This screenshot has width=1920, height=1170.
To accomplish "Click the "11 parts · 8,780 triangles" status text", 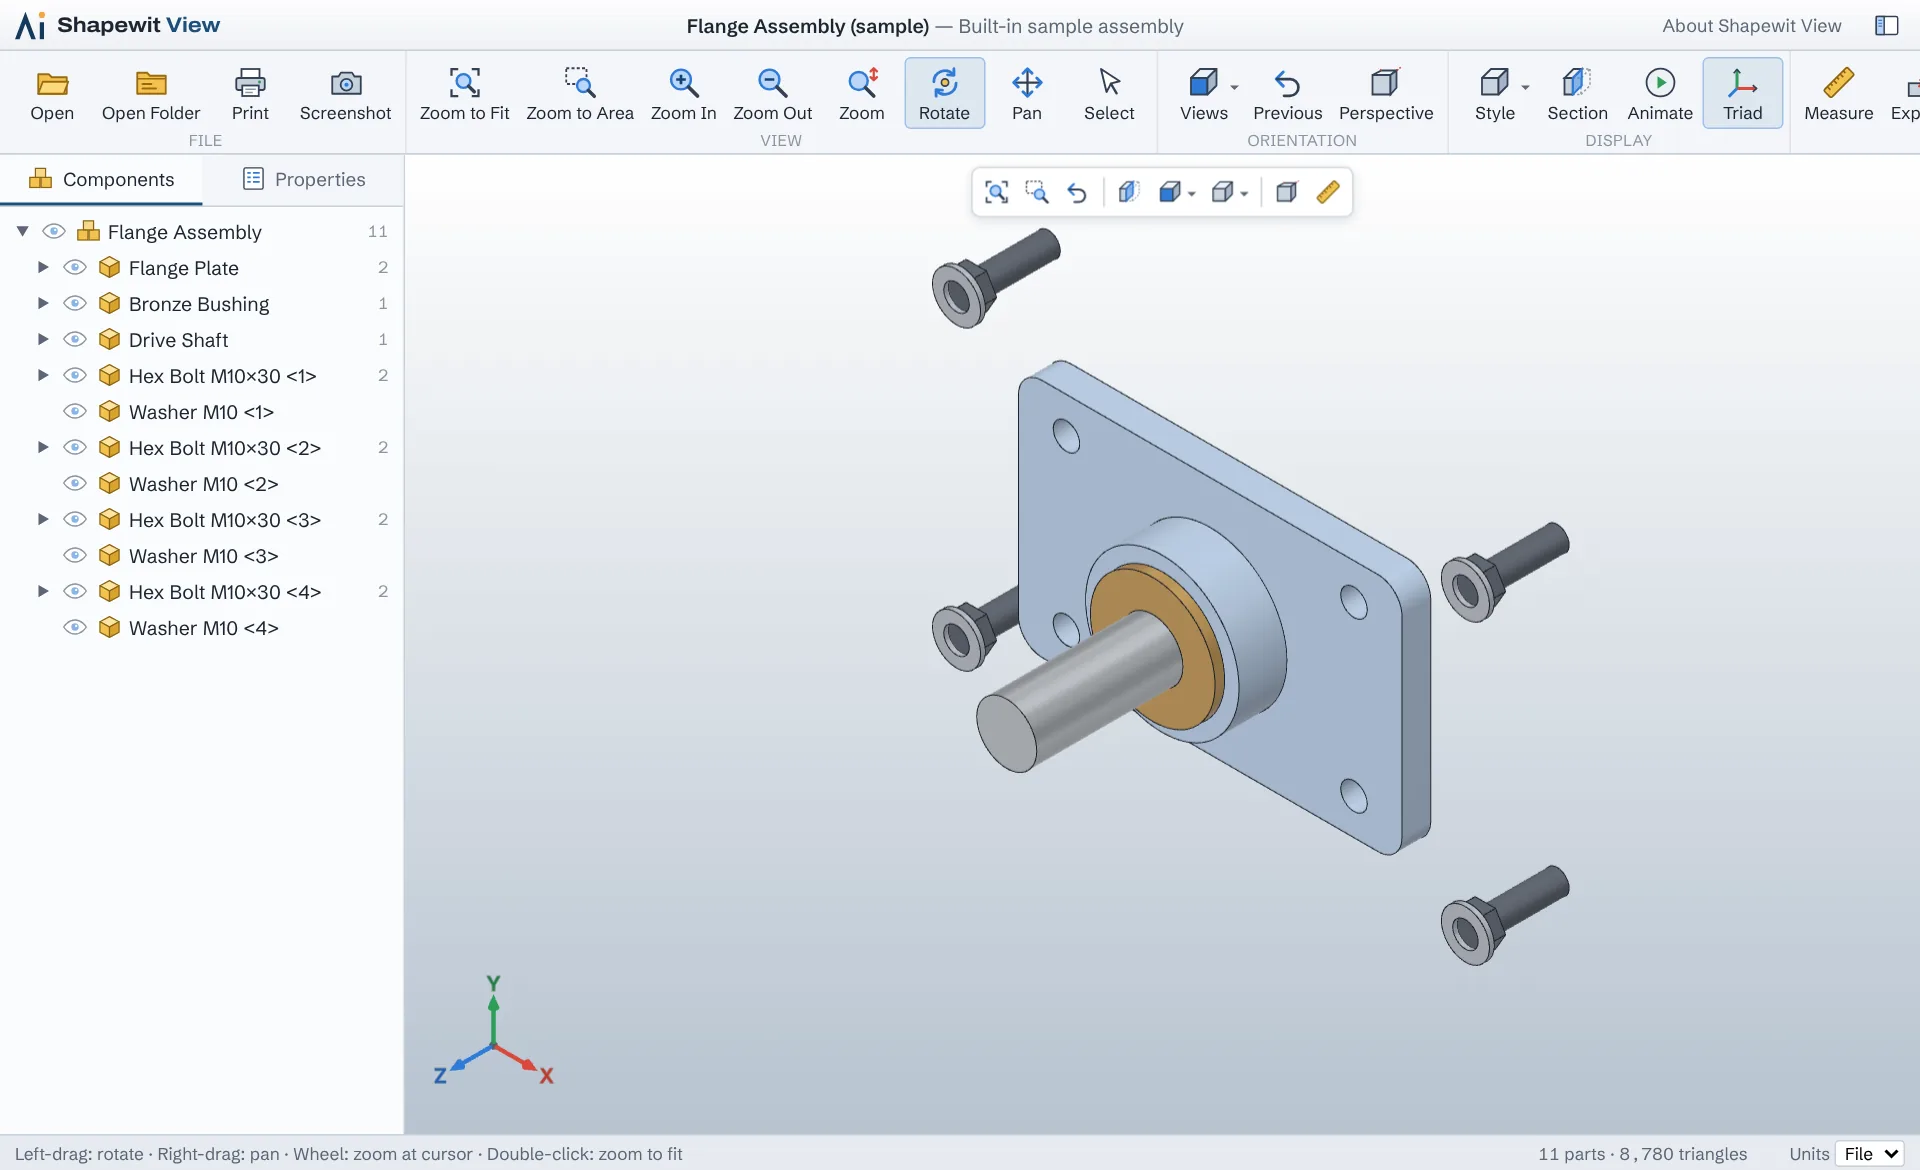I will click(1642, 1154).
